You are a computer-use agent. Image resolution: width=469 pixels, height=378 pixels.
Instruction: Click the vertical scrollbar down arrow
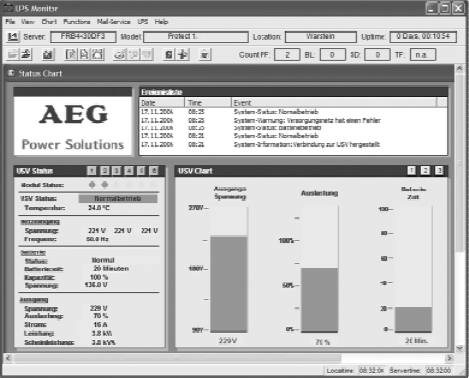point(460,348)
